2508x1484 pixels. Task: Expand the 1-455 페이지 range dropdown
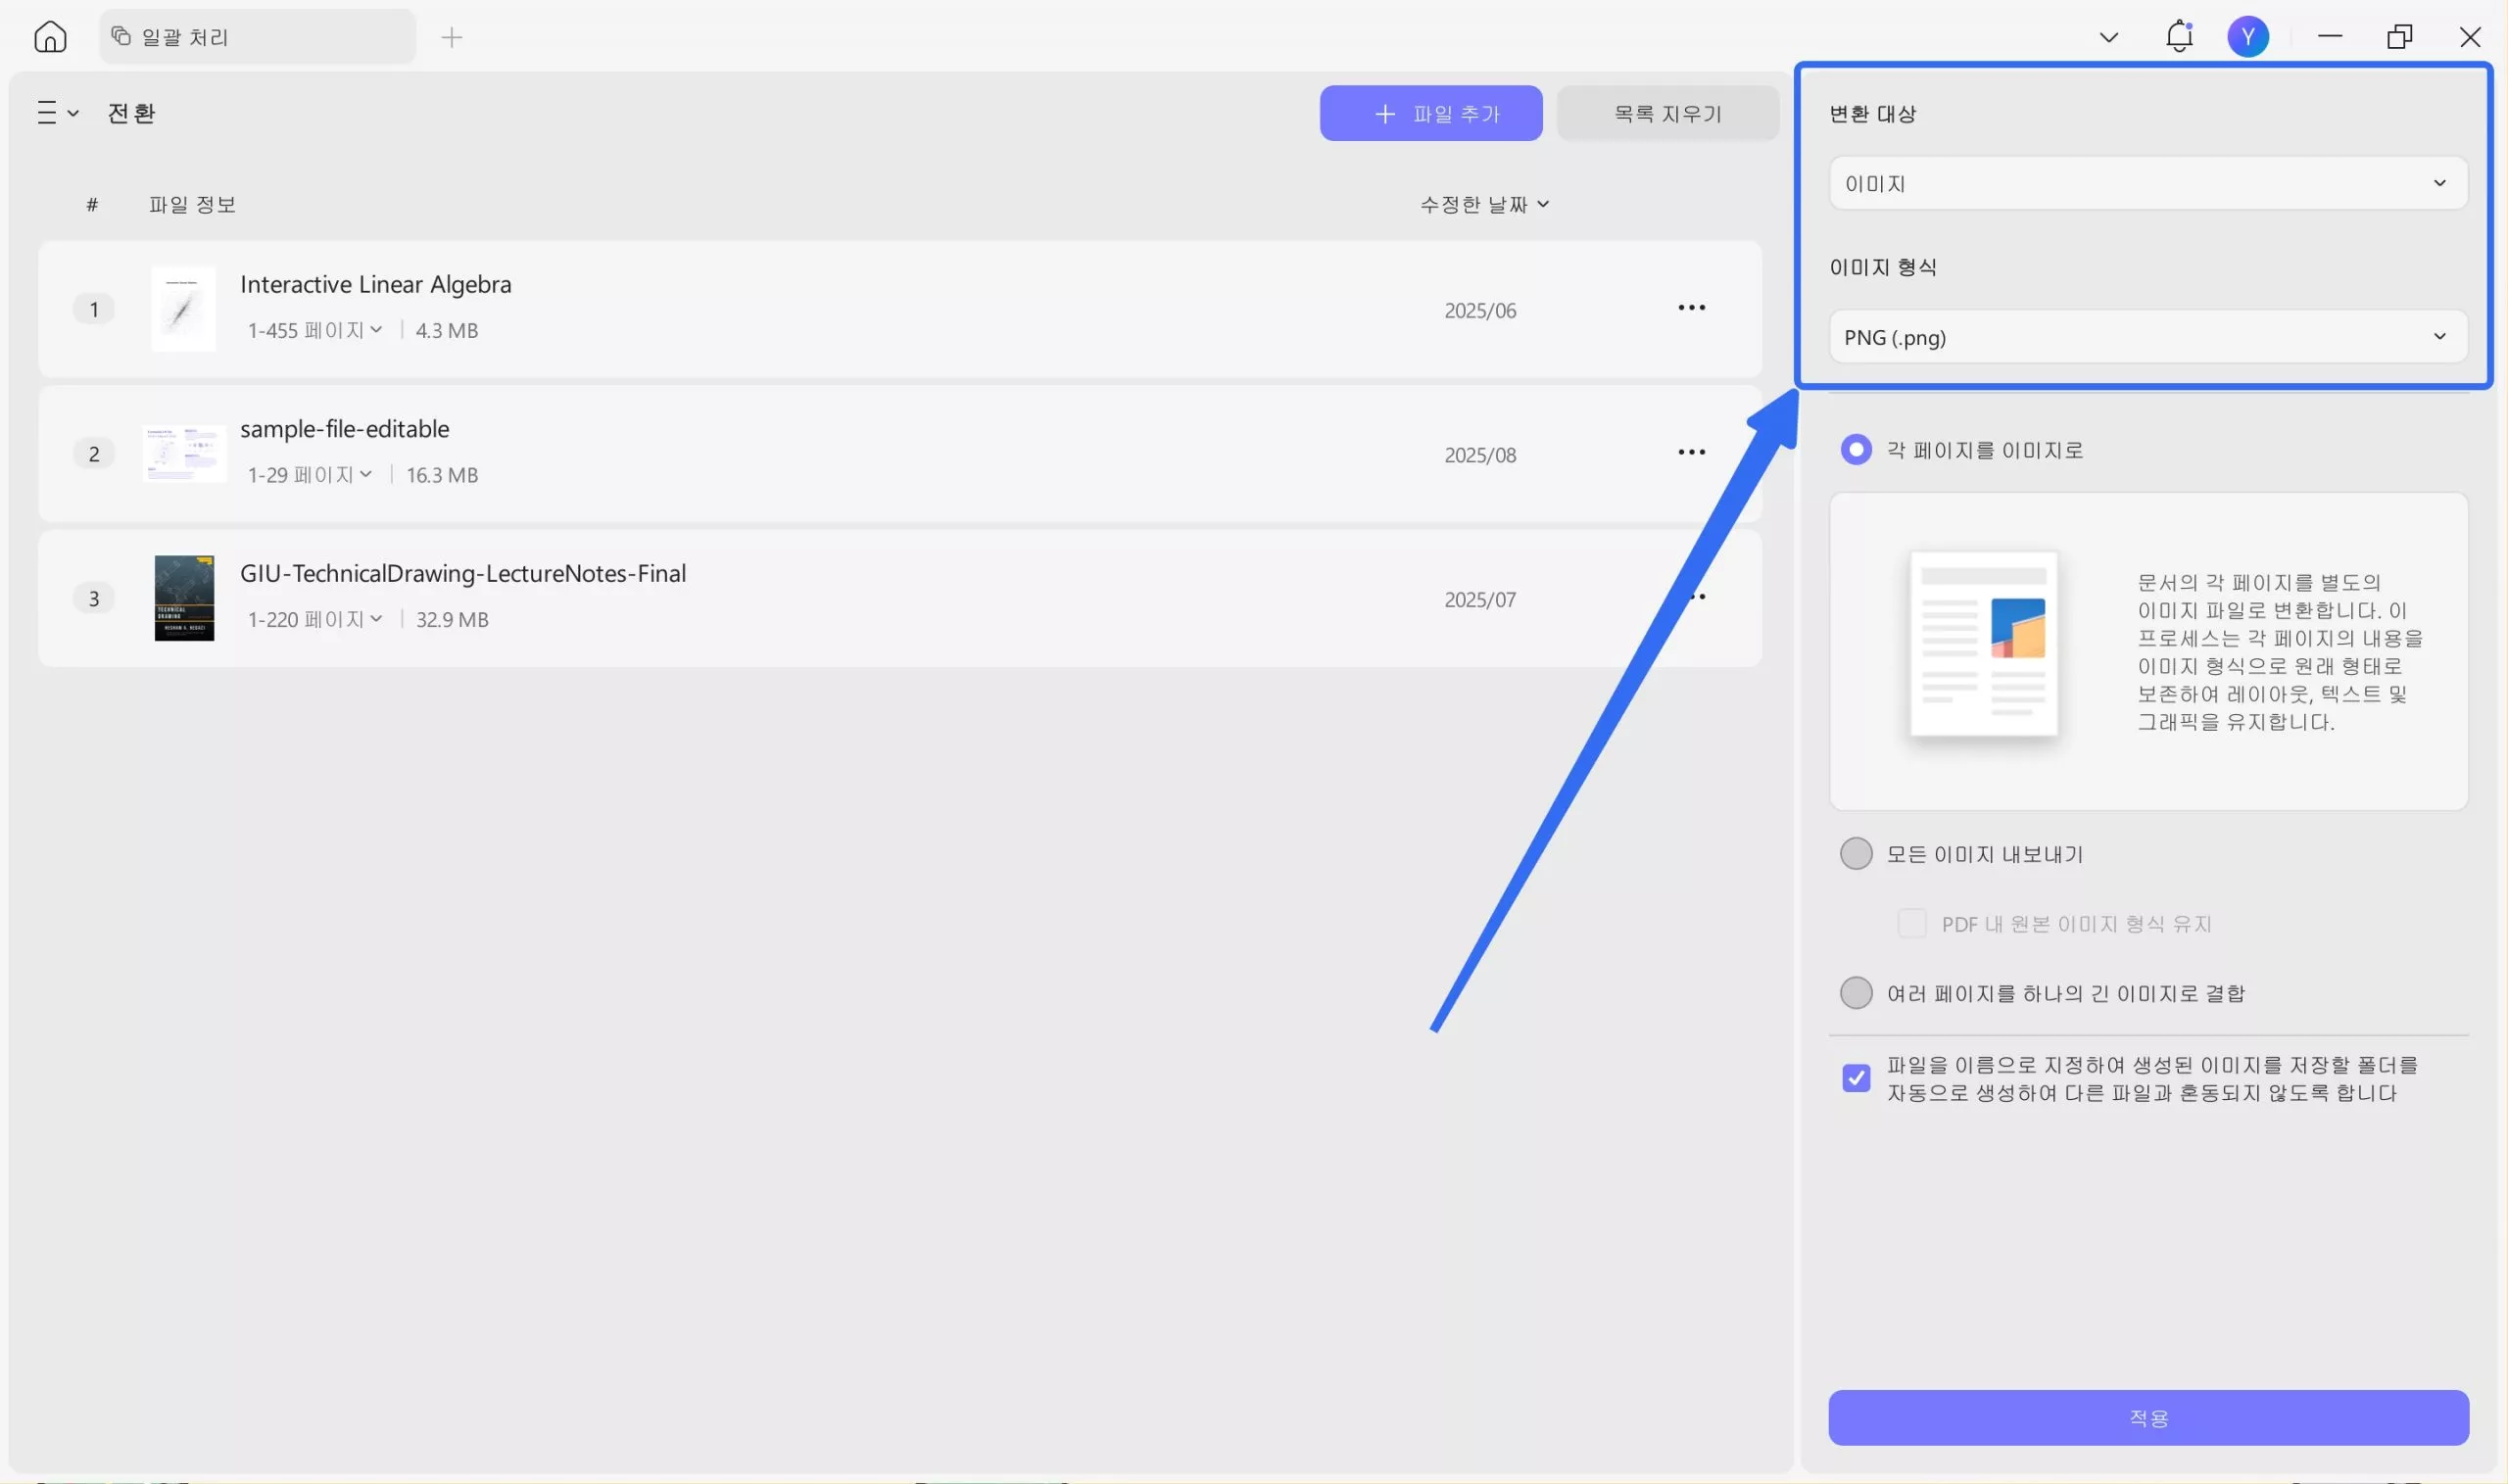tap(316, 330)
